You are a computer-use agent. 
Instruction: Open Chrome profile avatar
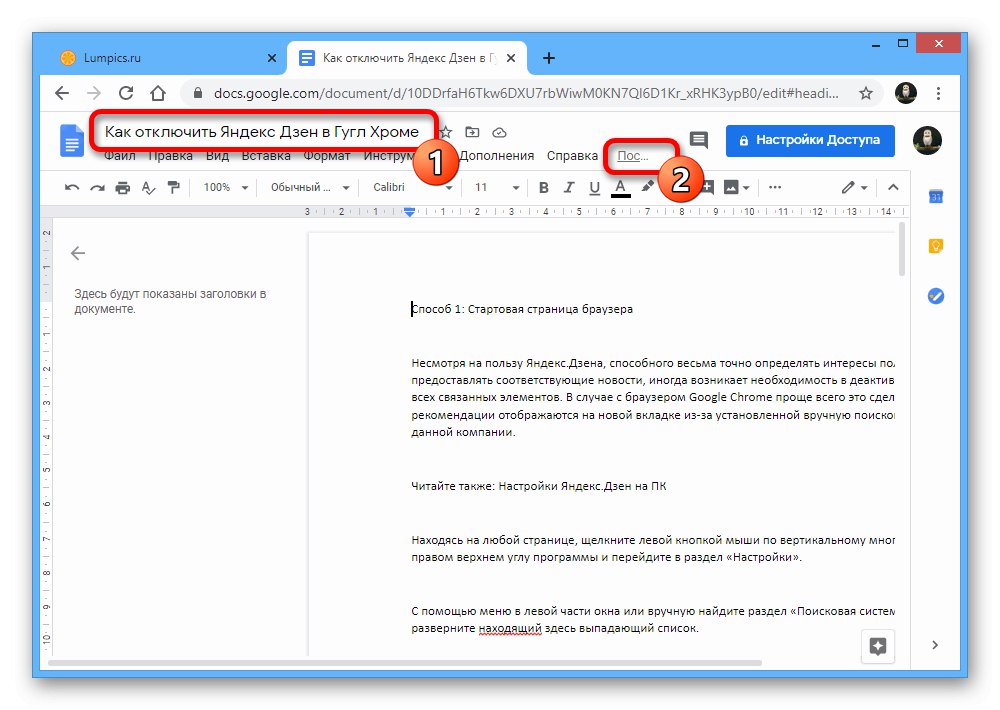click(906, 93)
